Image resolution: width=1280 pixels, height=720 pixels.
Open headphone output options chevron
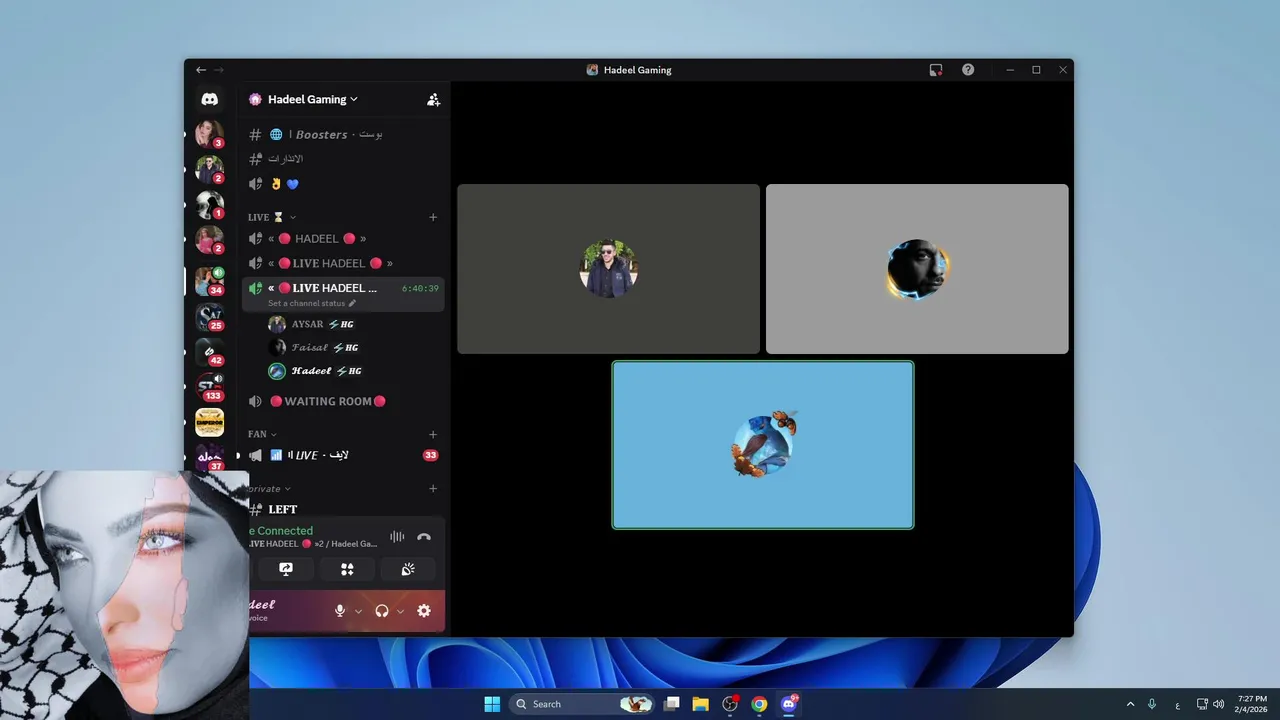tap(400, 611)
